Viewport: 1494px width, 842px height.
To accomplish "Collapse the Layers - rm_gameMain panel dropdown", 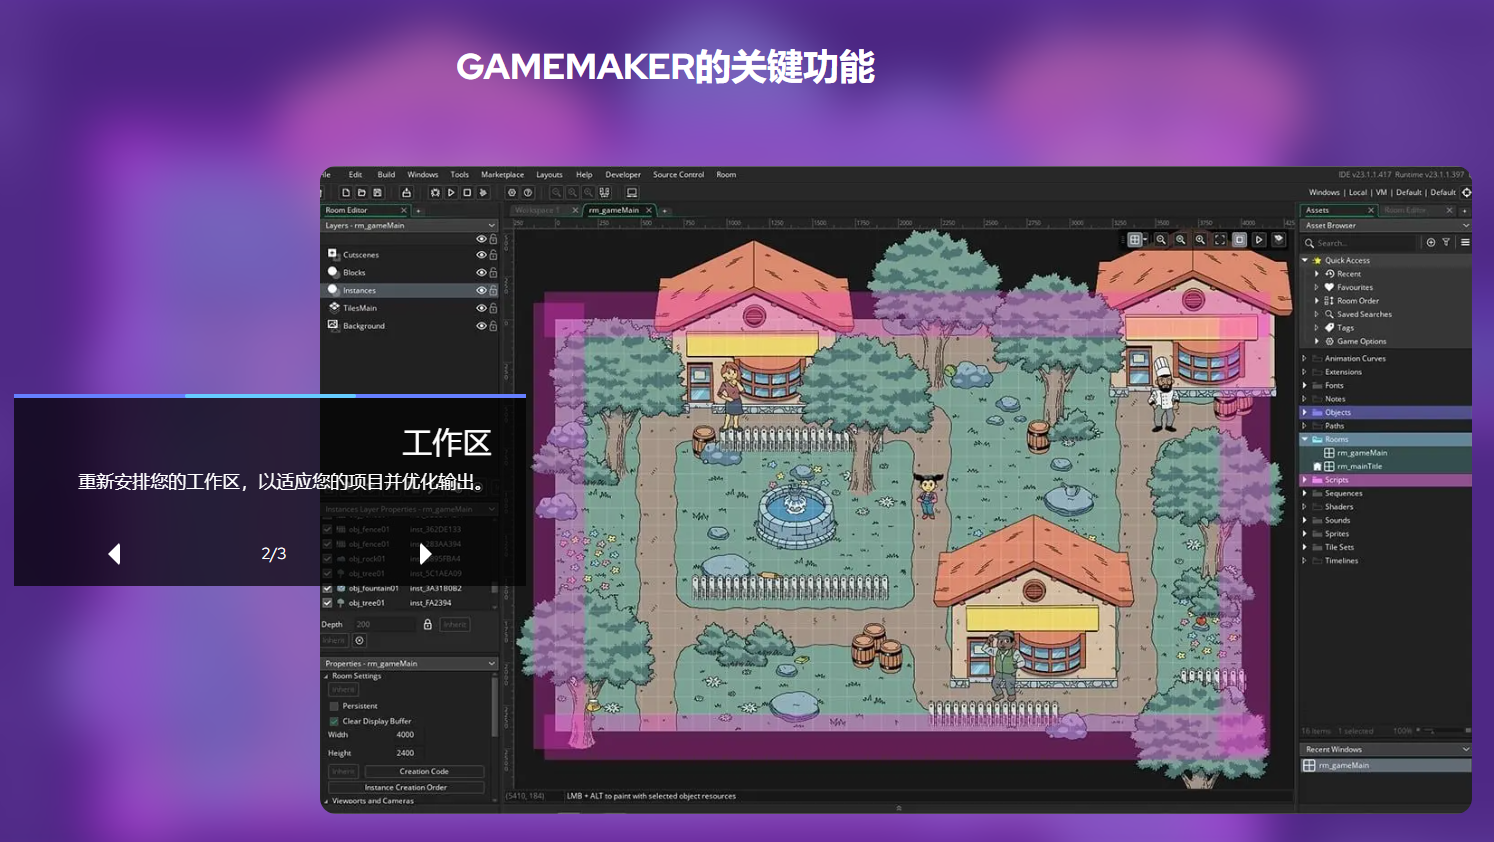I will 491,226.
